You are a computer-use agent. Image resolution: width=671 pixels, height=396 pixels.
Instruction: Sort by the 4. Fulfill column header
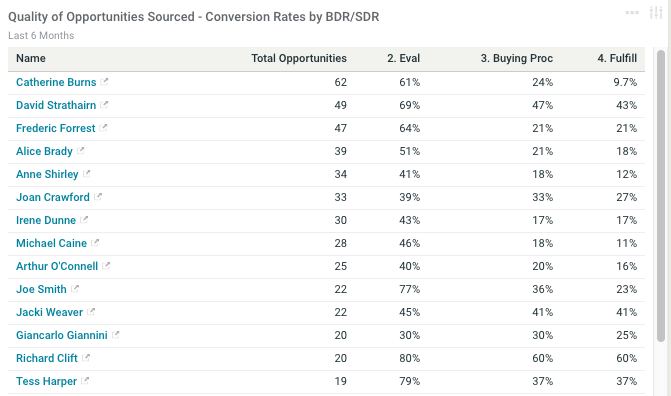pos(617,58)
